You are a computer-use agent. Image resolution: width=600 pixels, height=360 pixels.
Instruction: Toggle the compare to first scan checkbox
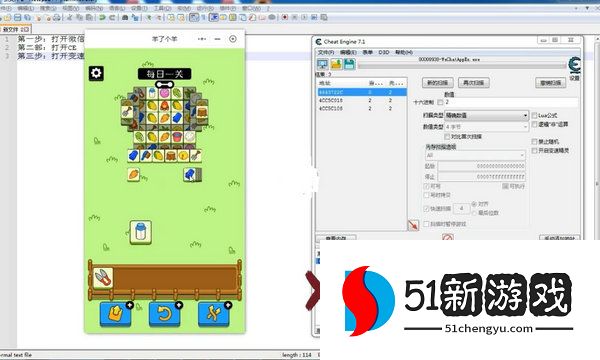tap(447, 137)
